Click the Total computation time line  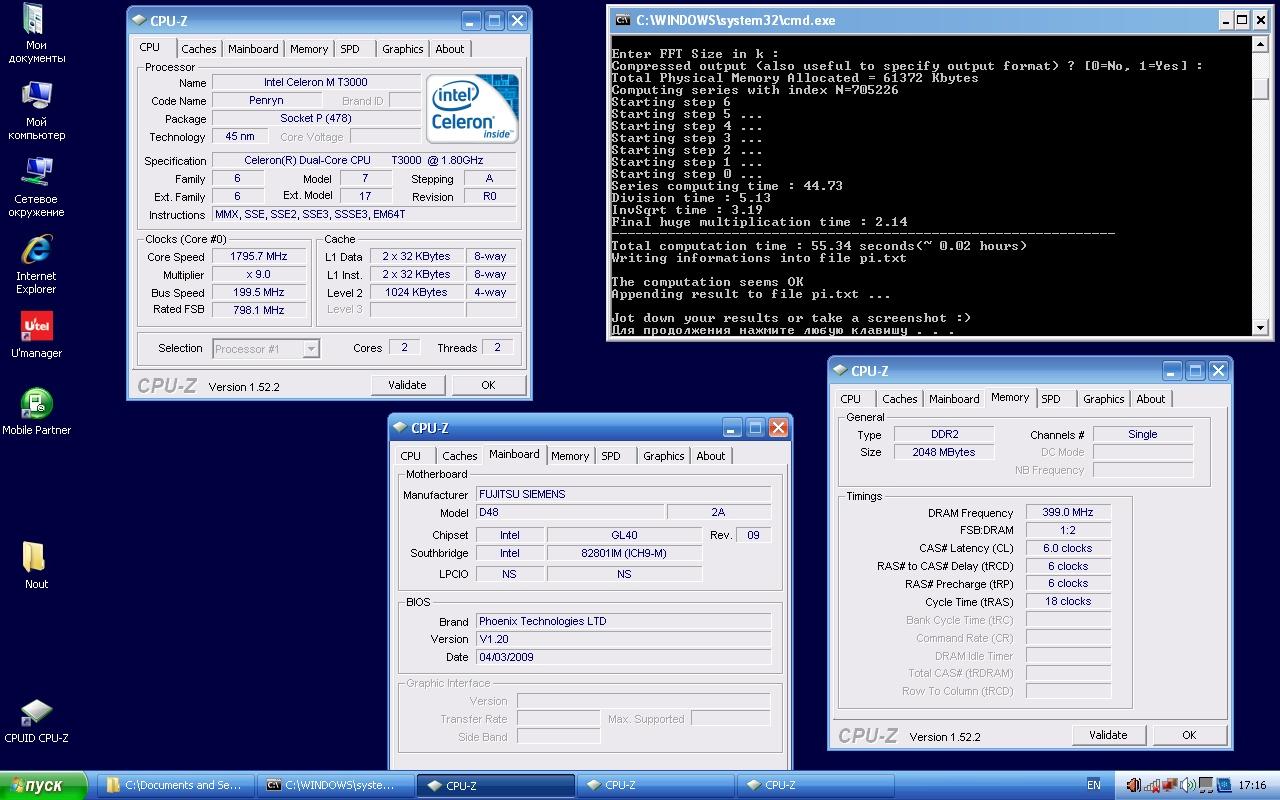tap(819, 246)
